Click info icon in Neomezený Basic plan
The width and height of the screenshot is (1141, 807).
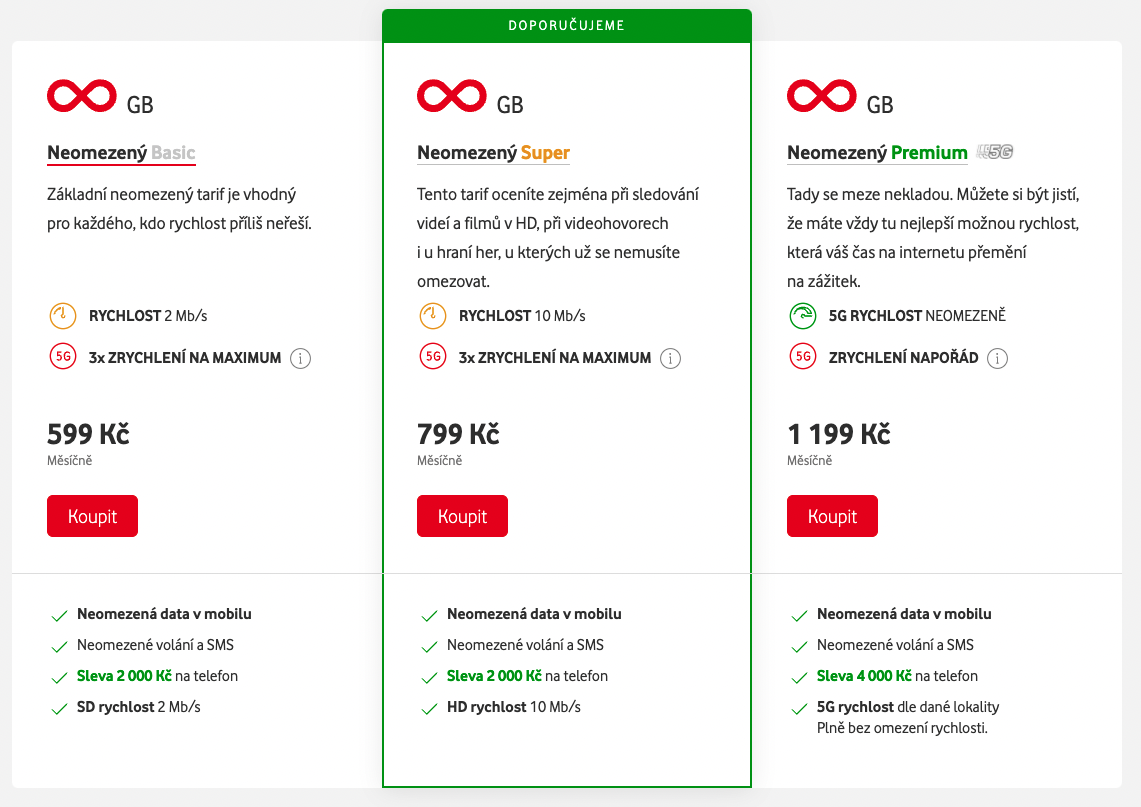tap(300, 358)
